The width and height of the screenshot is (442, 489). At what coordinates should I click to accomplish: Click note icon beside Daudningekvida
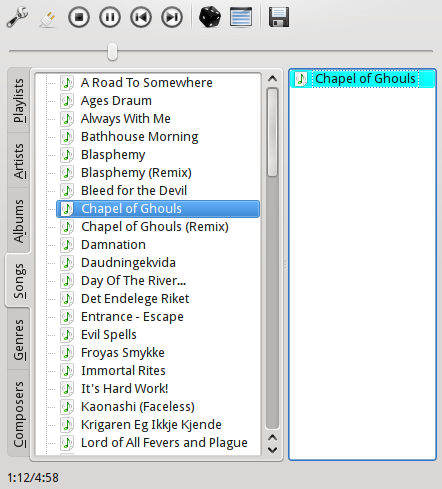(67, 263)
